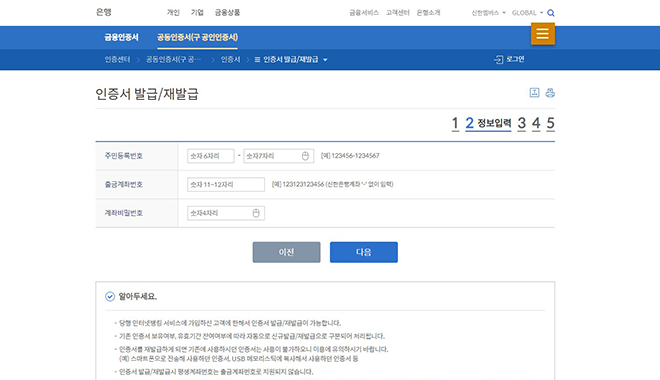The image size is (660, 380).
Task: Click the 다음 button
Action: [x=364, y=252]
